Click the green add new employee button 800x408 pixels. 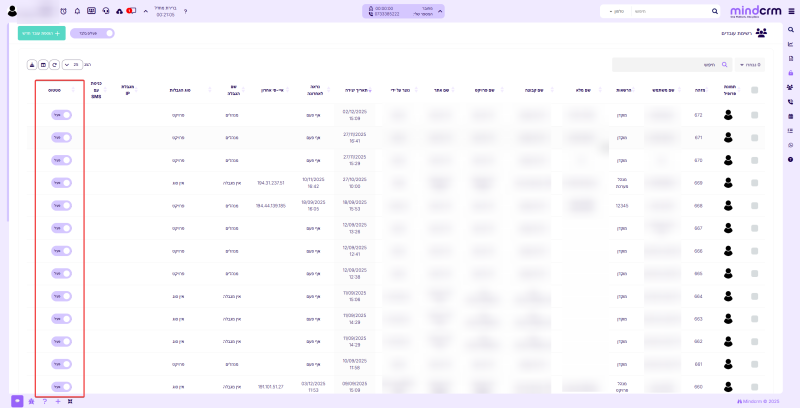pos(41,33)
